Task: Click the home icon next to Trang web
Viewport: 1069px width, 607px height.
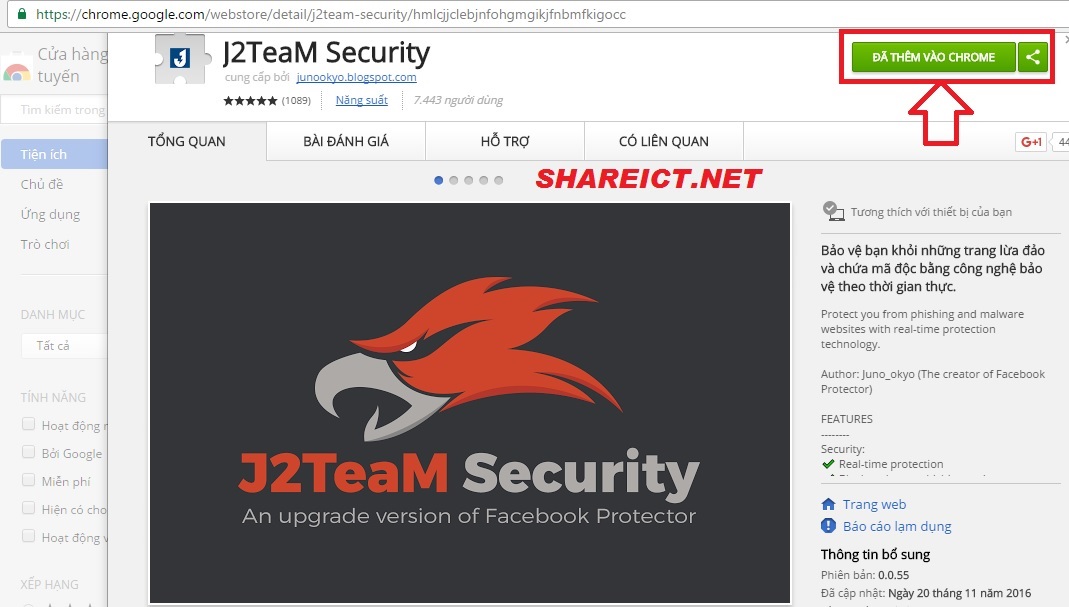Action: point(828,504)
